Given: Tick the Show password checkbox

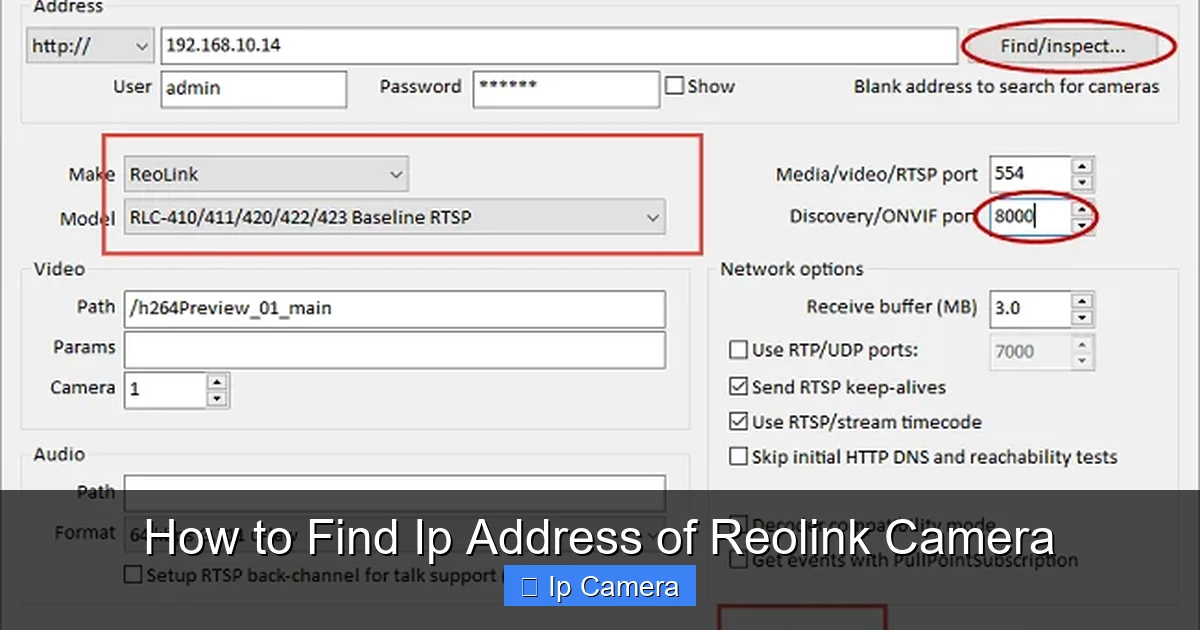Looking at the screenshot, I should coord(675,86).
